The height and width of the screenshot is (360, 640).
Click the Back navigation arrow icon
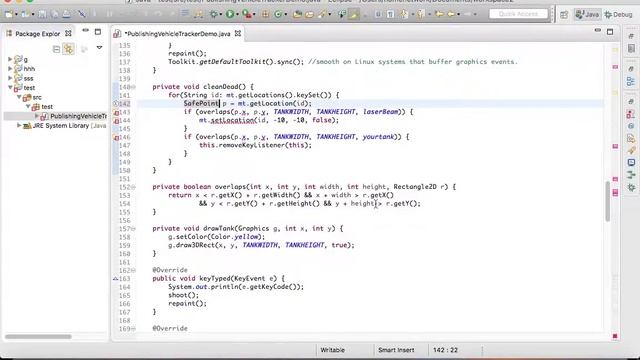451,14
